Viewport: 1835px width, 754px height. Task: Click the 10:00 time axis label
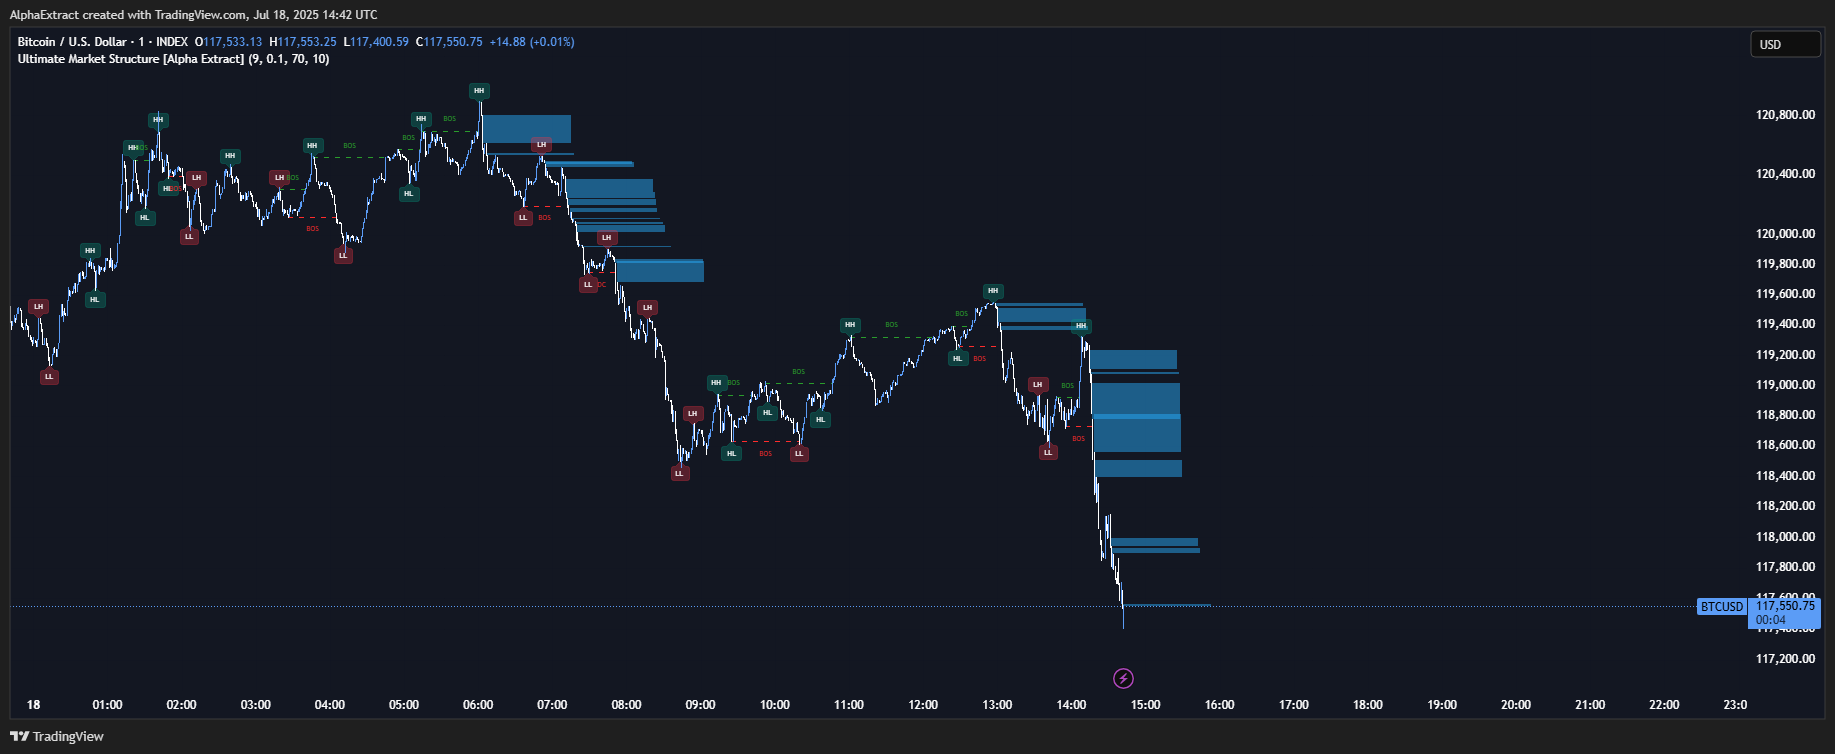coord(775,705)
